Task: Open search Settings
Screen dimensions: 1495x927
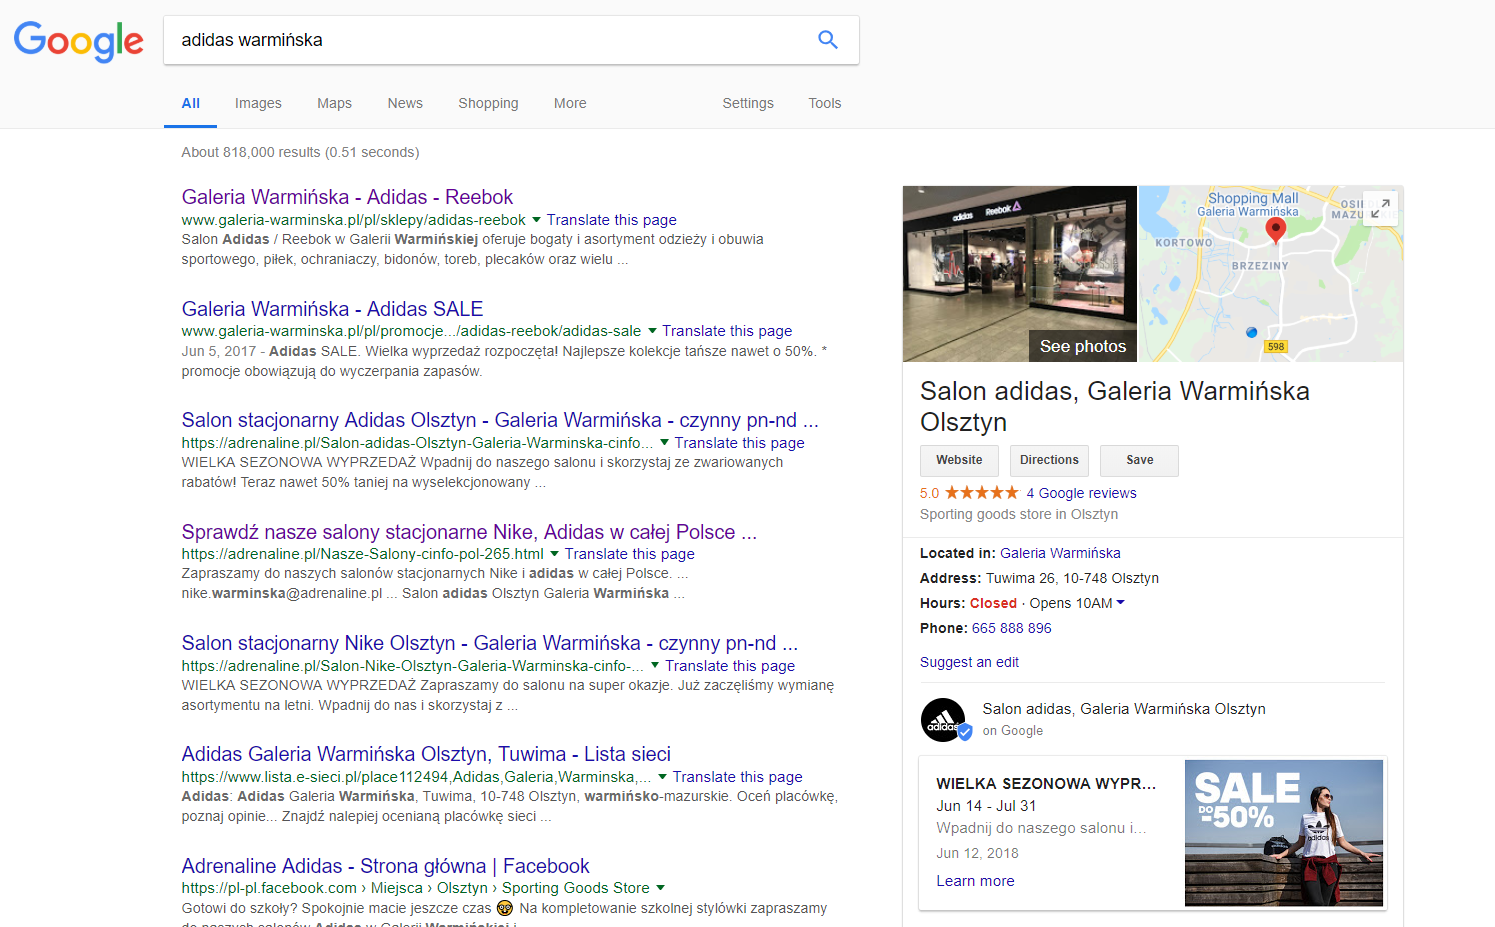Action: click(x=748, y=103)
